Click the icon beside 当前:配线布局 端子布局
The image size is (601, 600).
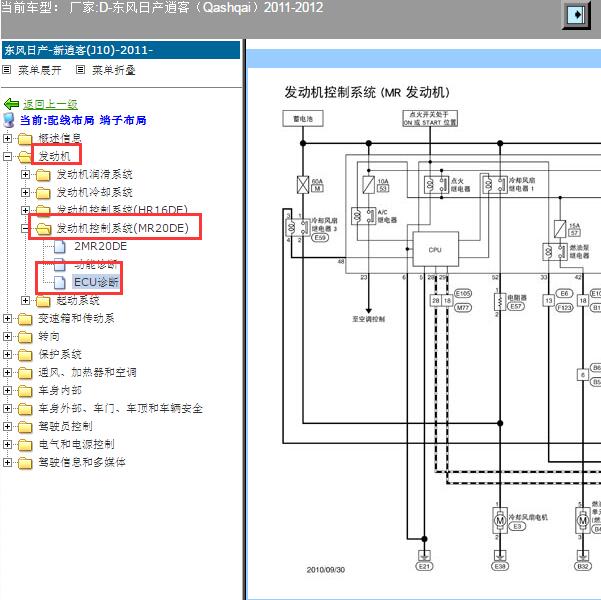click(8, 120)
